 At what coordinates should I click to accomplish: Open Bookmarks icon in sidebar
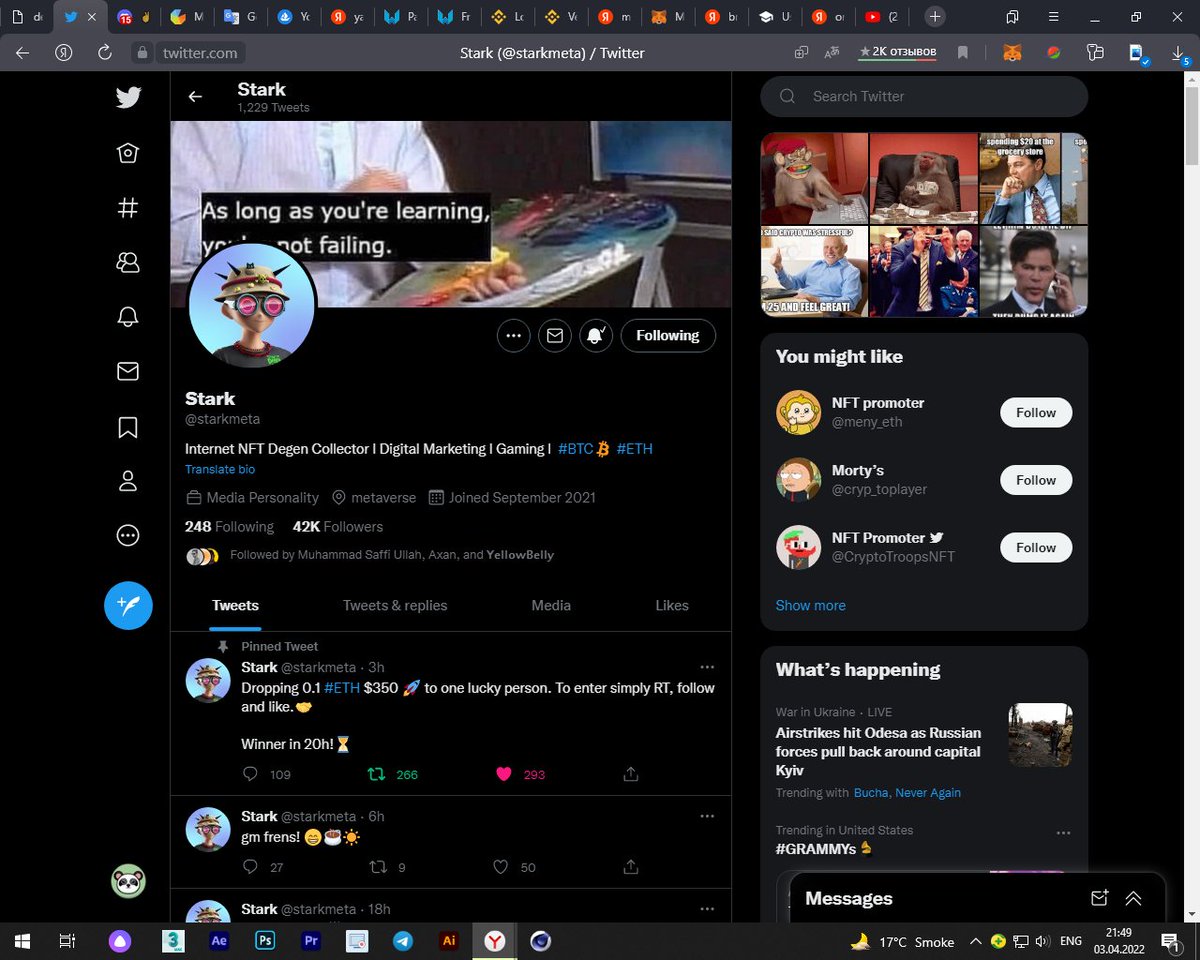pyautogui.click(x=128, y=427)
